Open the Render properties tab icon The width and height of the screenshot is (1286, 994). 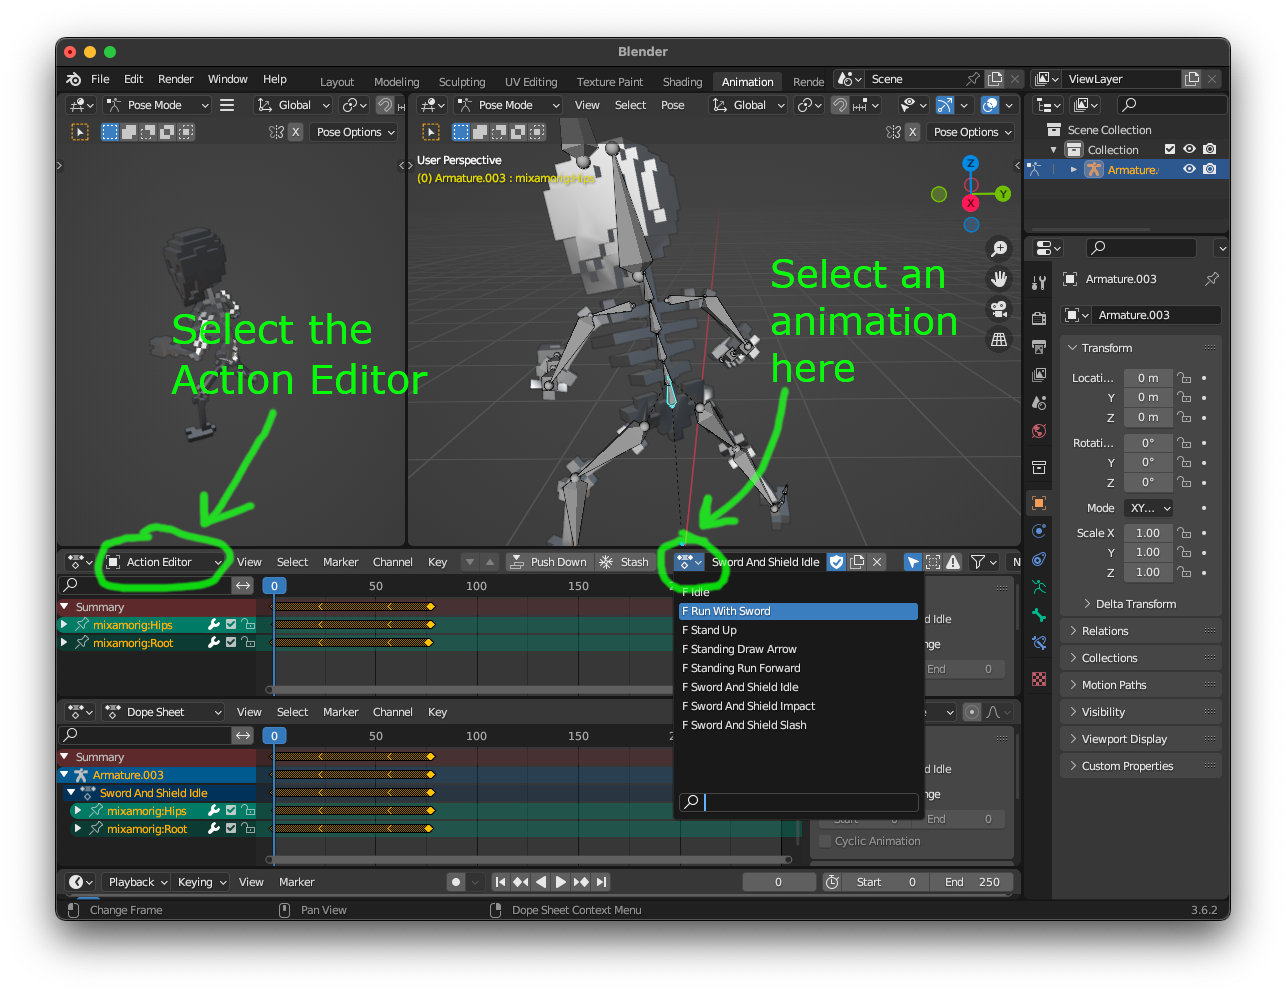tap(1039, 318)
